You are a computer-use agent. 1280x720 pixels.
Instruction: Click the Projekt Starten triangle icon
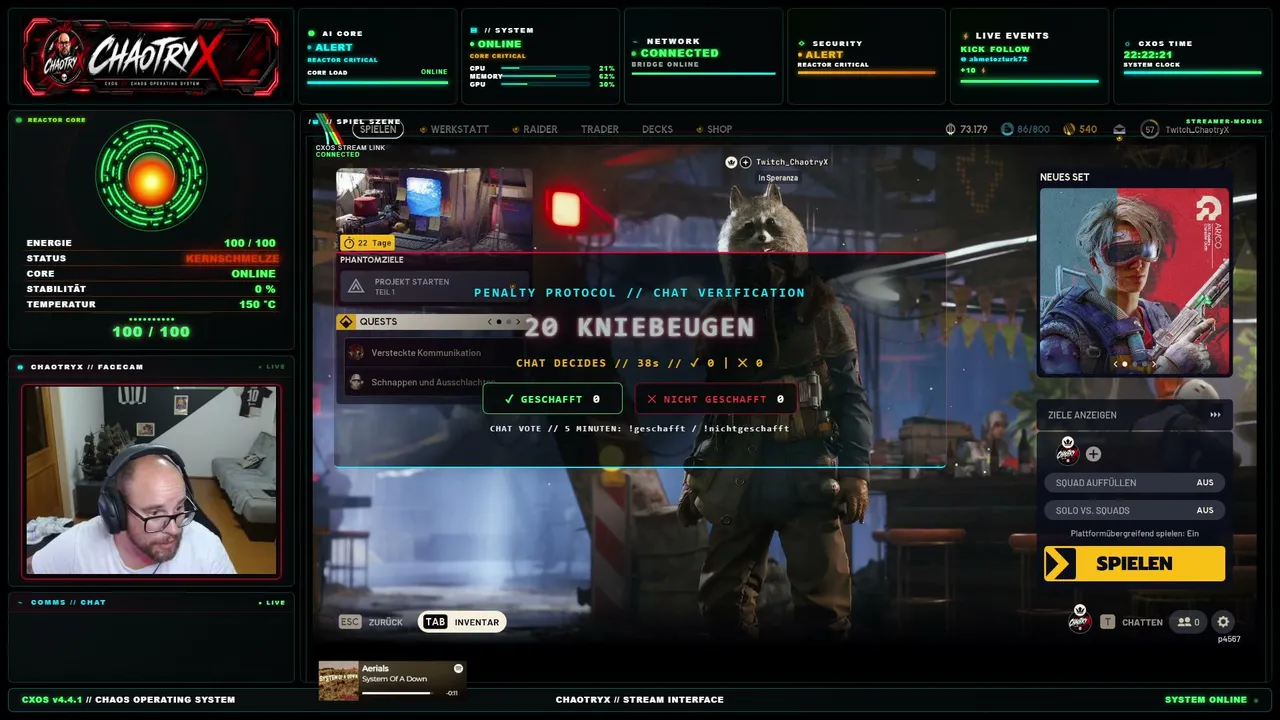pos(356,287)
